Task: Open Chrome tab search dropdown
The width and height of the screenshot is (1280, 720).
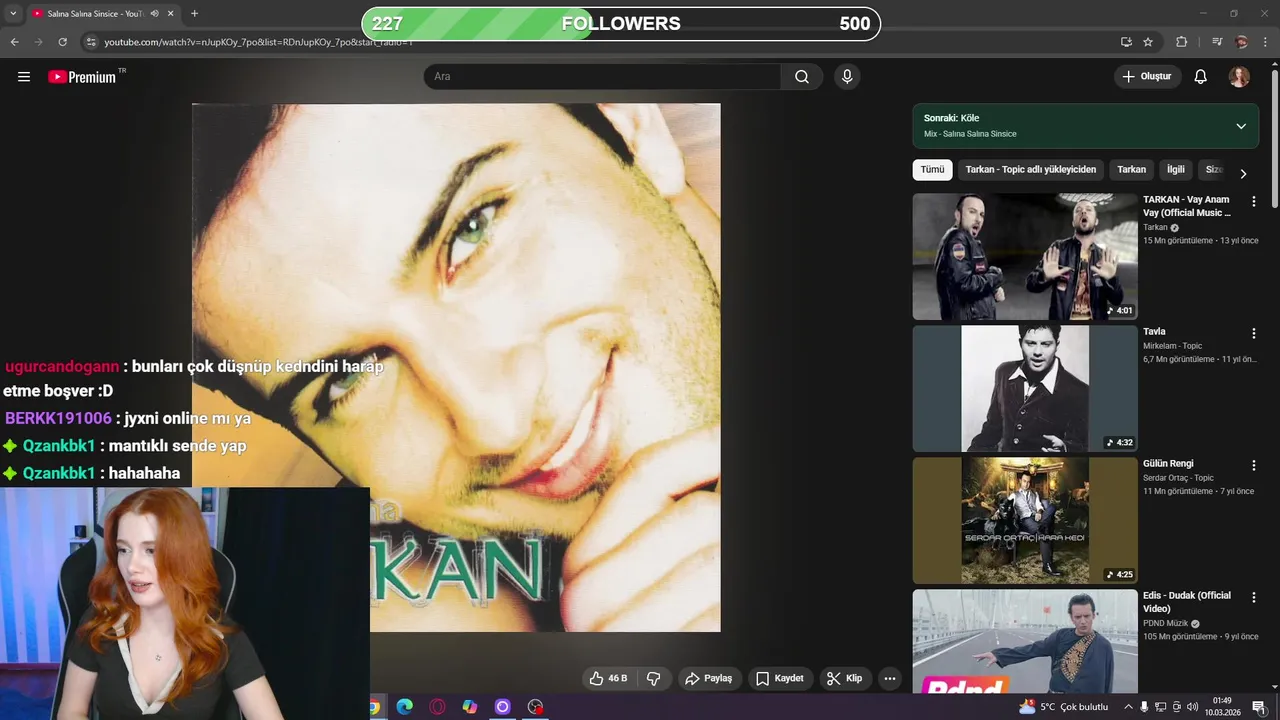Action: click(13, 14)
